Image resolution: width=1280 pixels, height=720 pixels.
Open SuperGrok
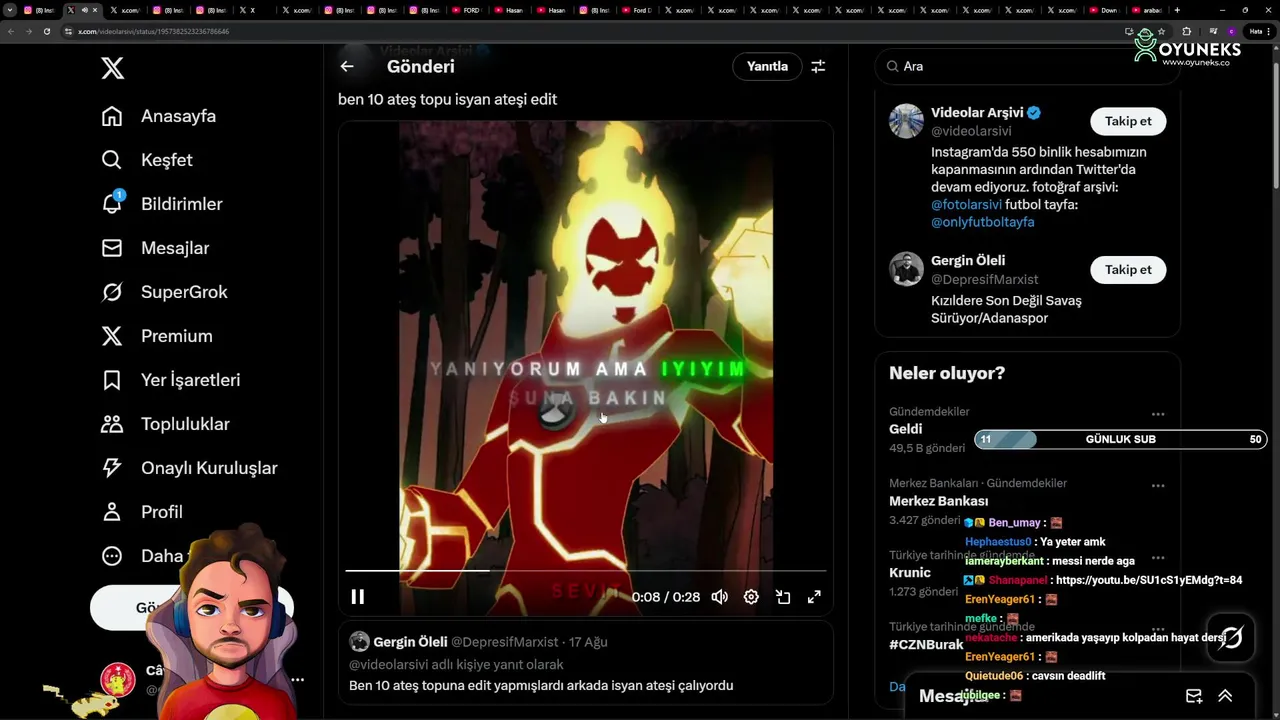(165, 292)
